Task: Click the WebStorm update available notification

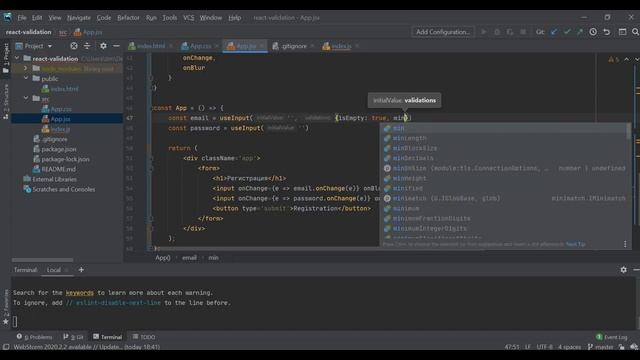Action: coord(87,347)
